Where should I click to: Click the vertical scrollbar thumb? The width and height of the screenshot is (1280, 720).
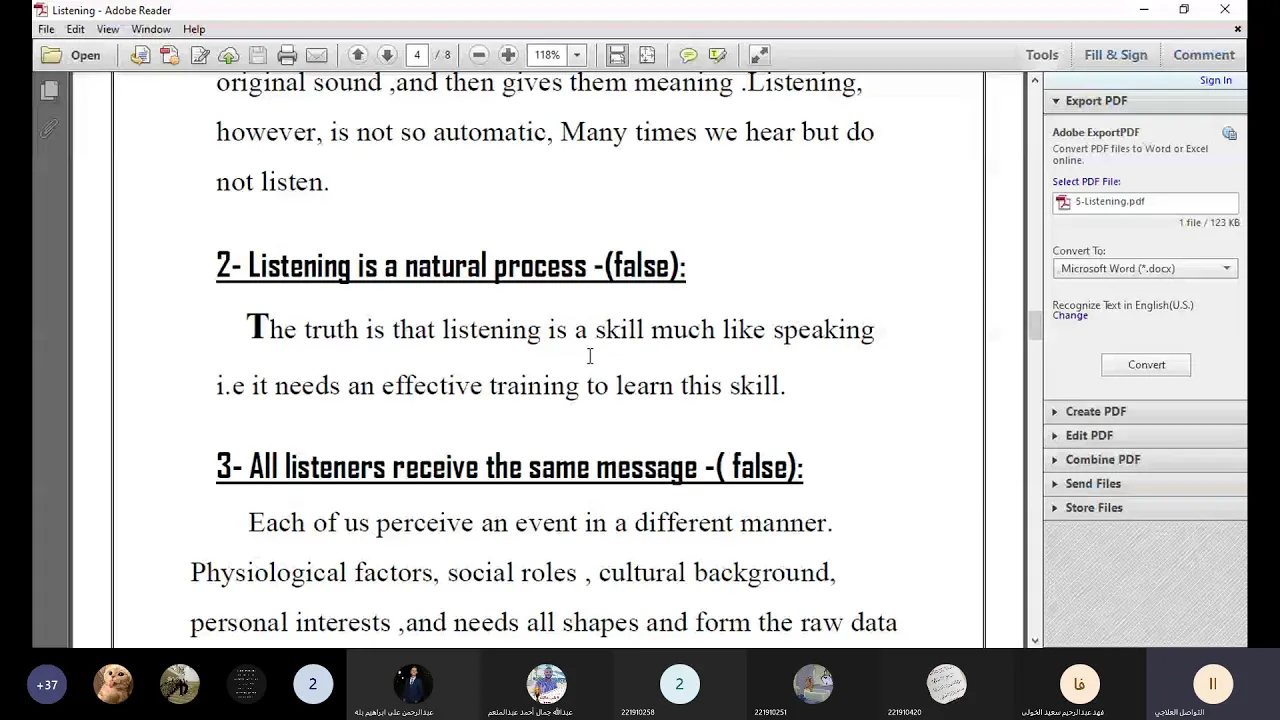1035,325
